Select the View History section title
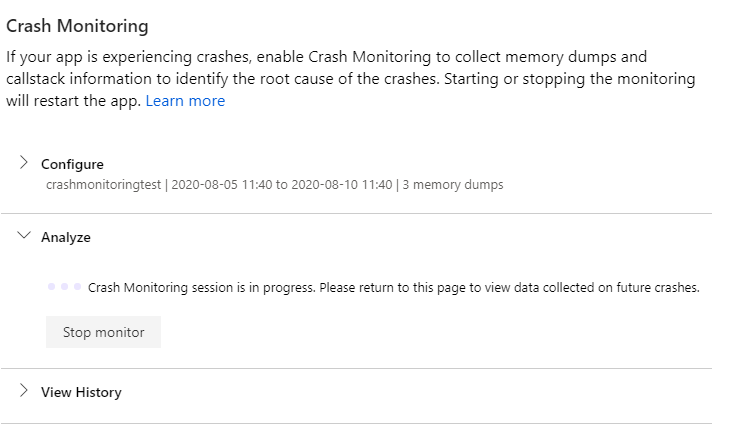The width and height of the screenshot is (740, 430). [x=81, y=392]
